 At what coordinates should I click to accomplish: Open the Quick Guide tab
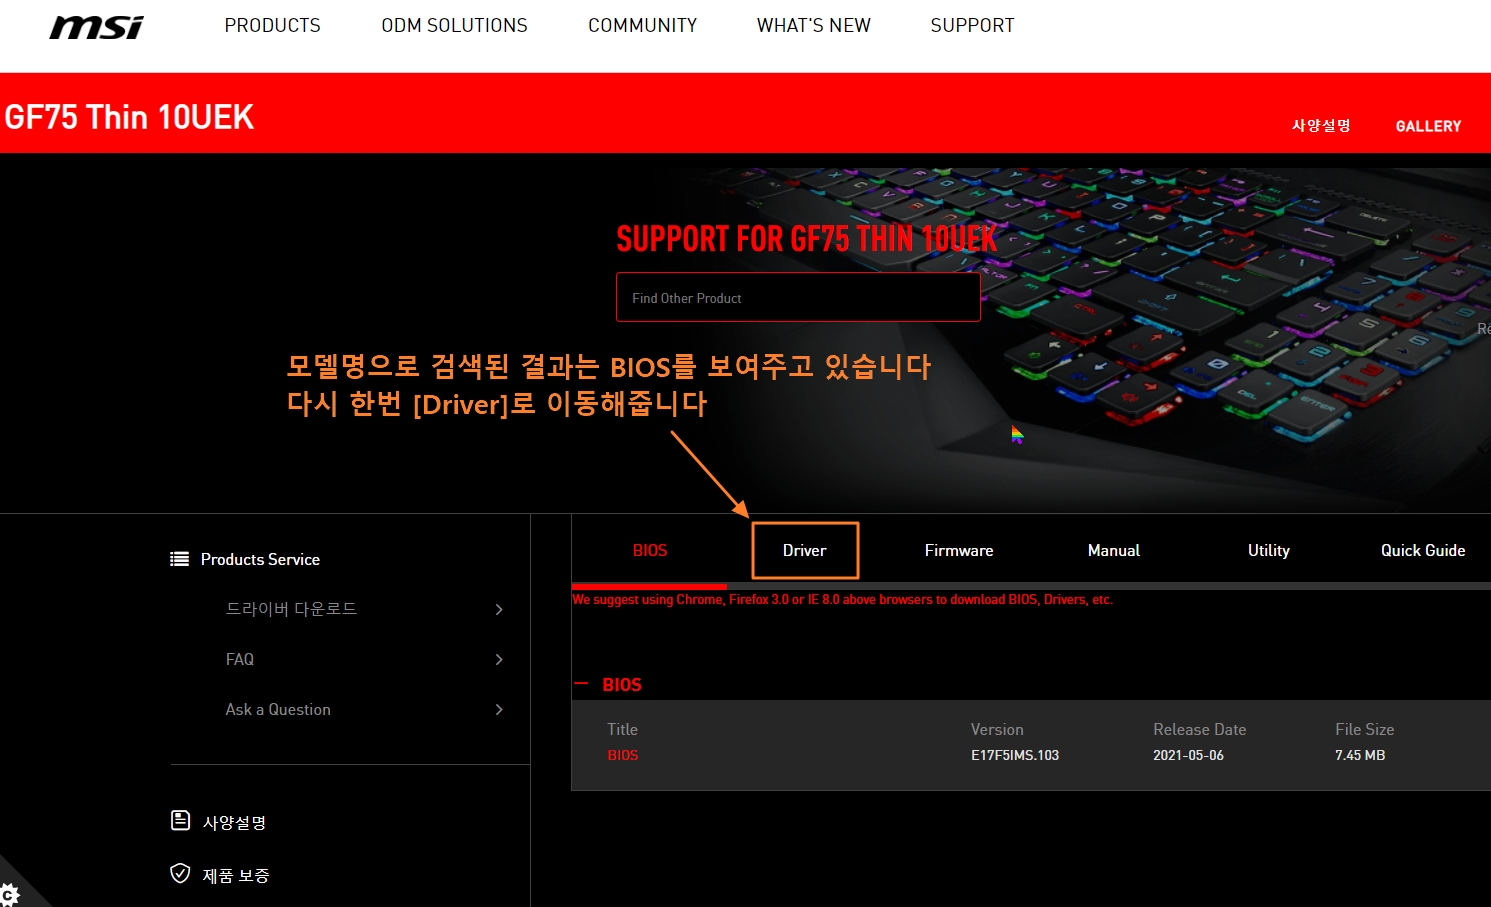pyautogui.click(x=1422, y=550)
